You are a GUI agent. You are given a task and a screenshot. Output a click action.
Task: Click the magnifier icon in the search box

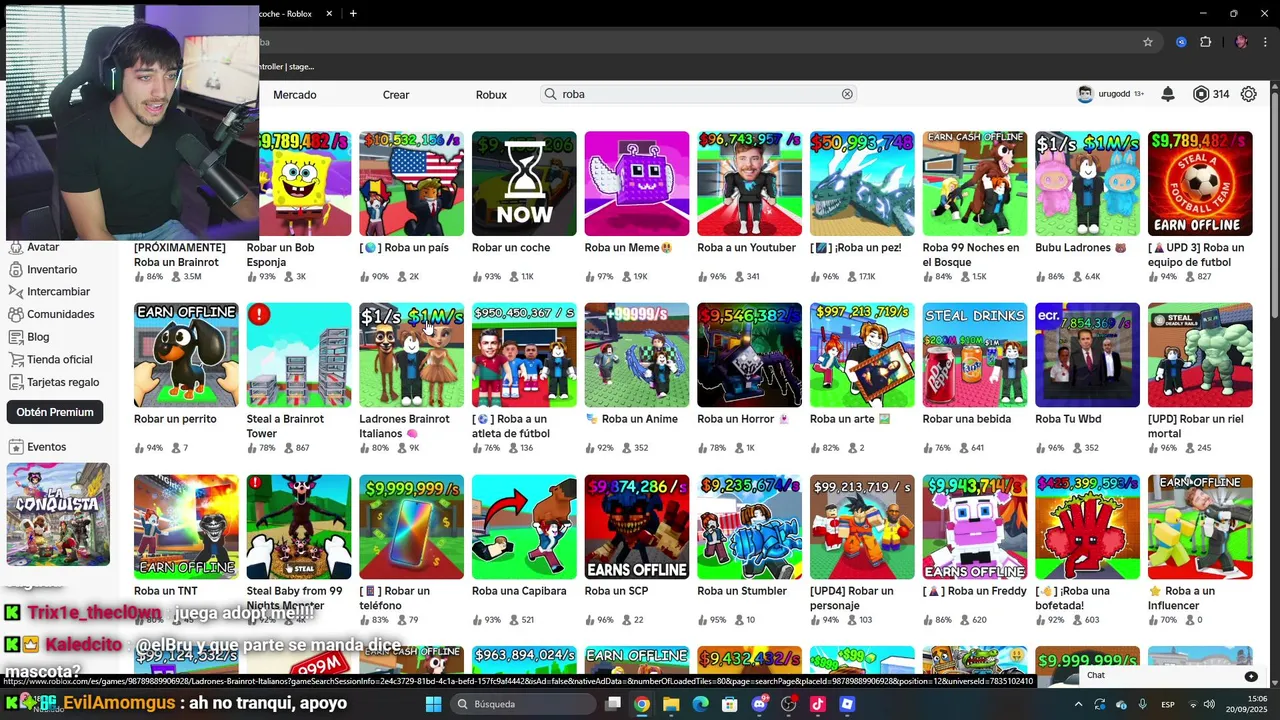[x=550, y=94]
